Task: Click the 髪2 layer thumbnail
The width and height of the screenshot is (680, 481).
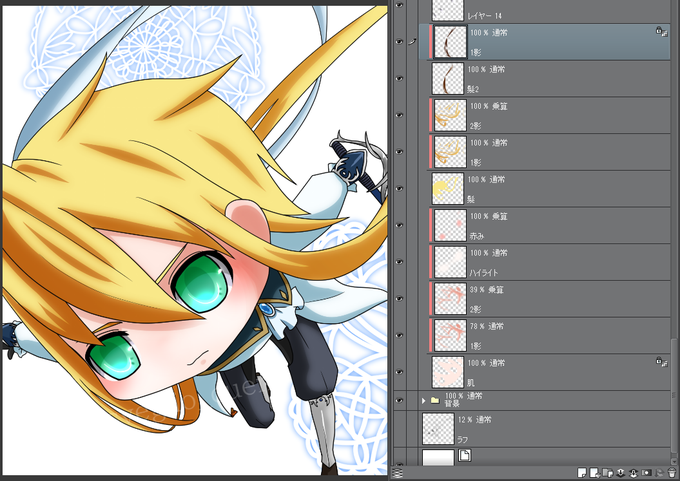Action: tap(448, 79)
